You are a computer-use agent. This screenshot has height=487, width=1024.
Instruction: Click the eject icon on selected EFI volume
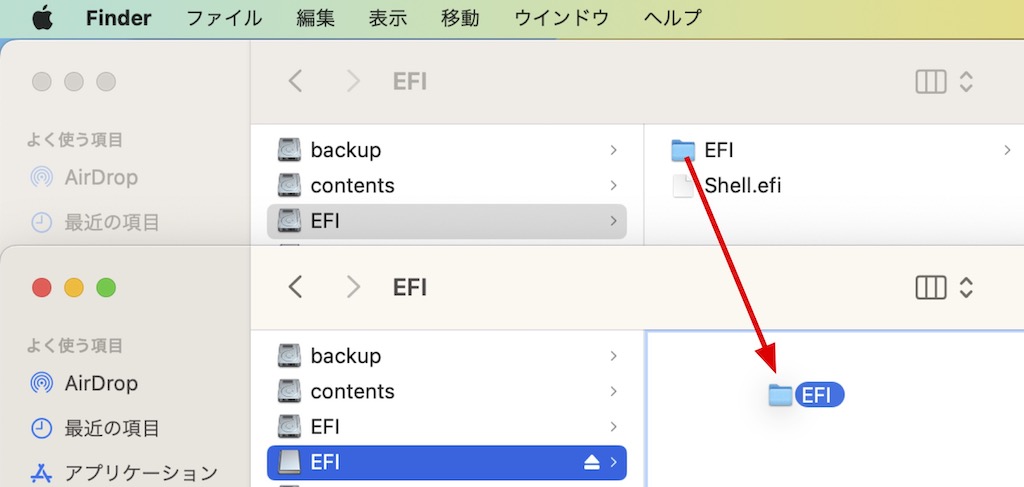tap(592, 463)
